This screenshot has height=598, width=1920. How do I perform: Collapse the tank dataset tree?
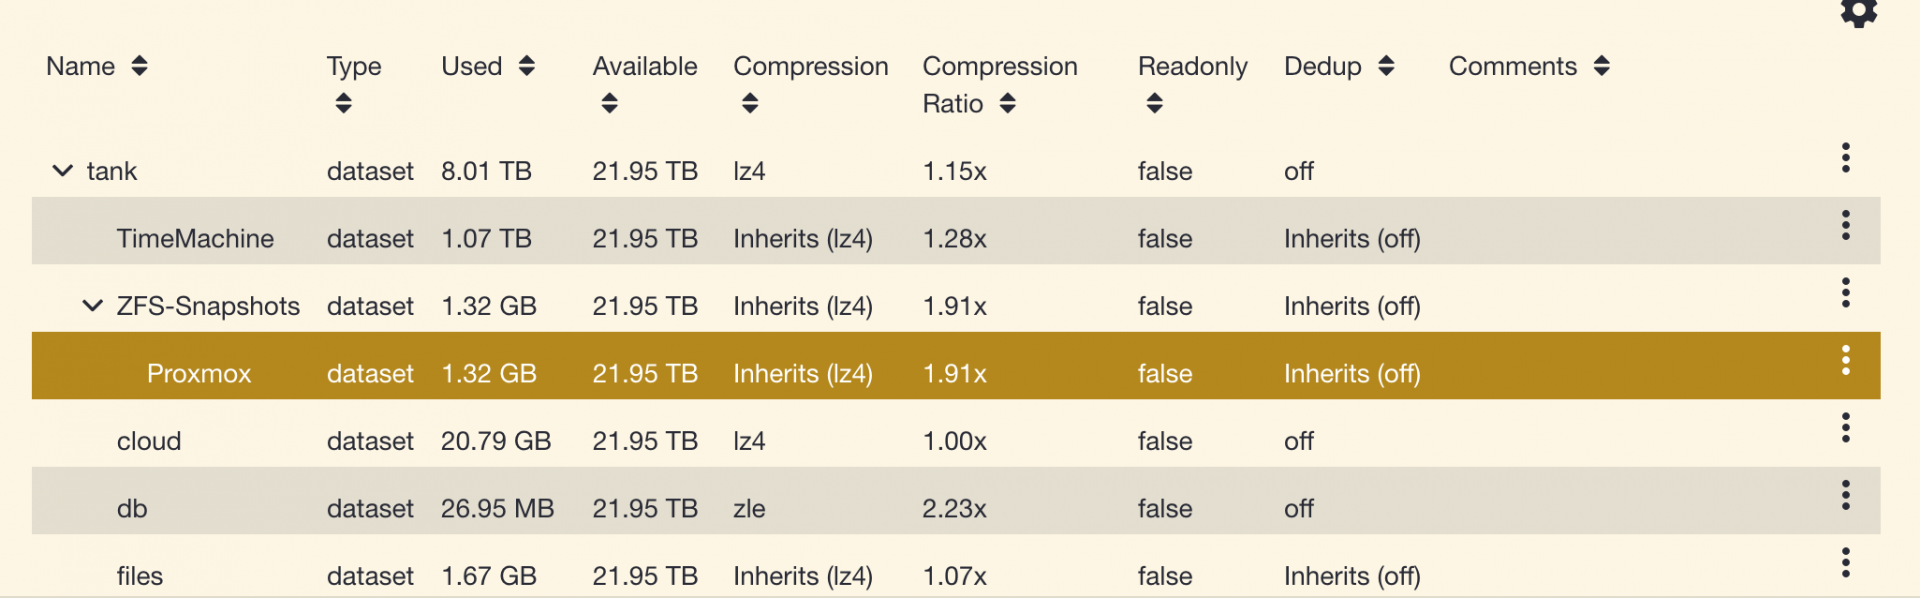(x=62, y=171)
